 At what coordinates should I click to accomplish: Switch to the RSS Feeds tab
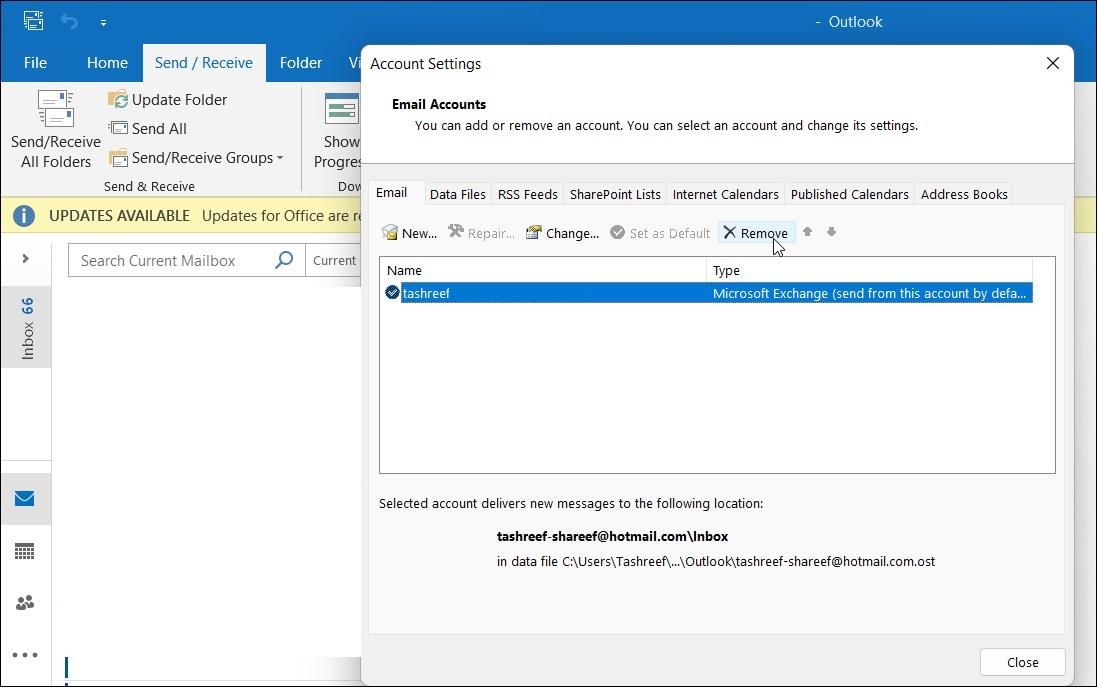point(528,194)
